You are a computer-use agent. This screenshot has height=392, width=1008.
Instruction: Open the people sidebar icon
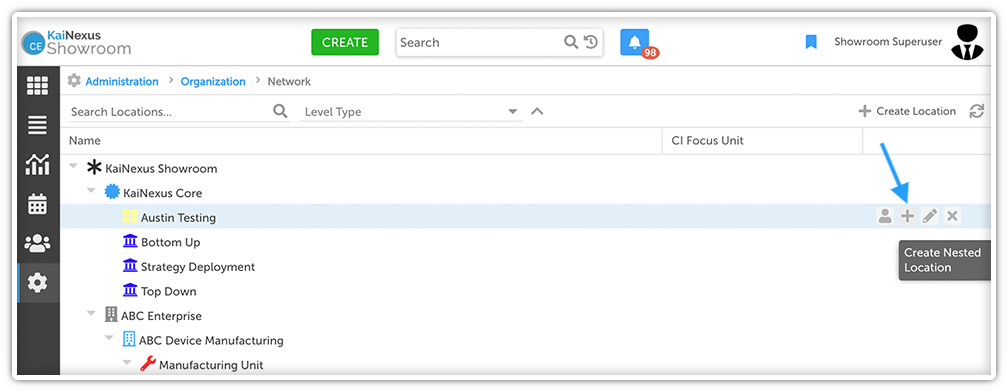click(x=37, y=243)
